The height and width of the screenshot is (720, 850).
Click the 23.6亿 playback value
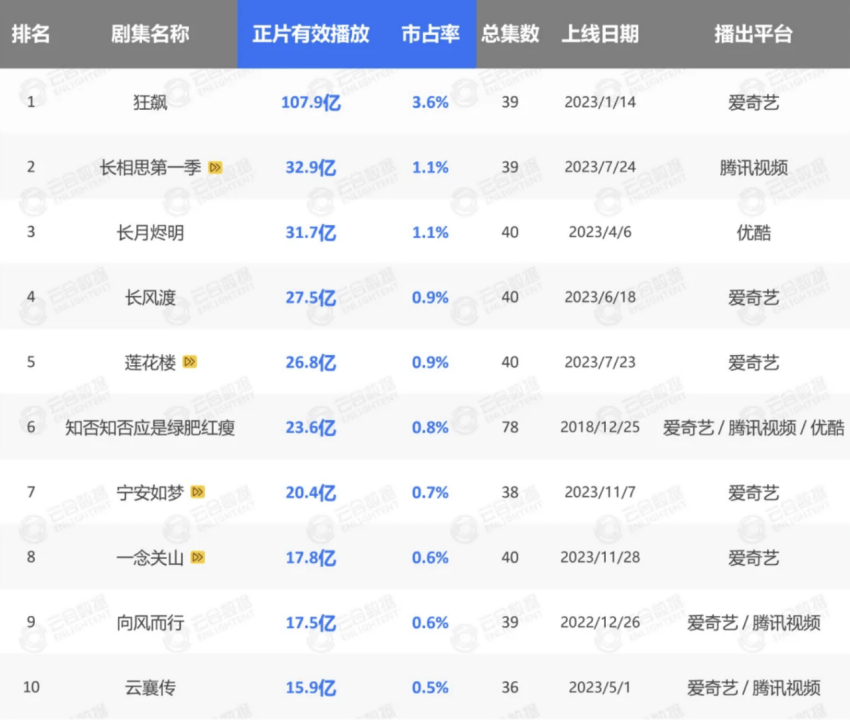coord(311,427)
